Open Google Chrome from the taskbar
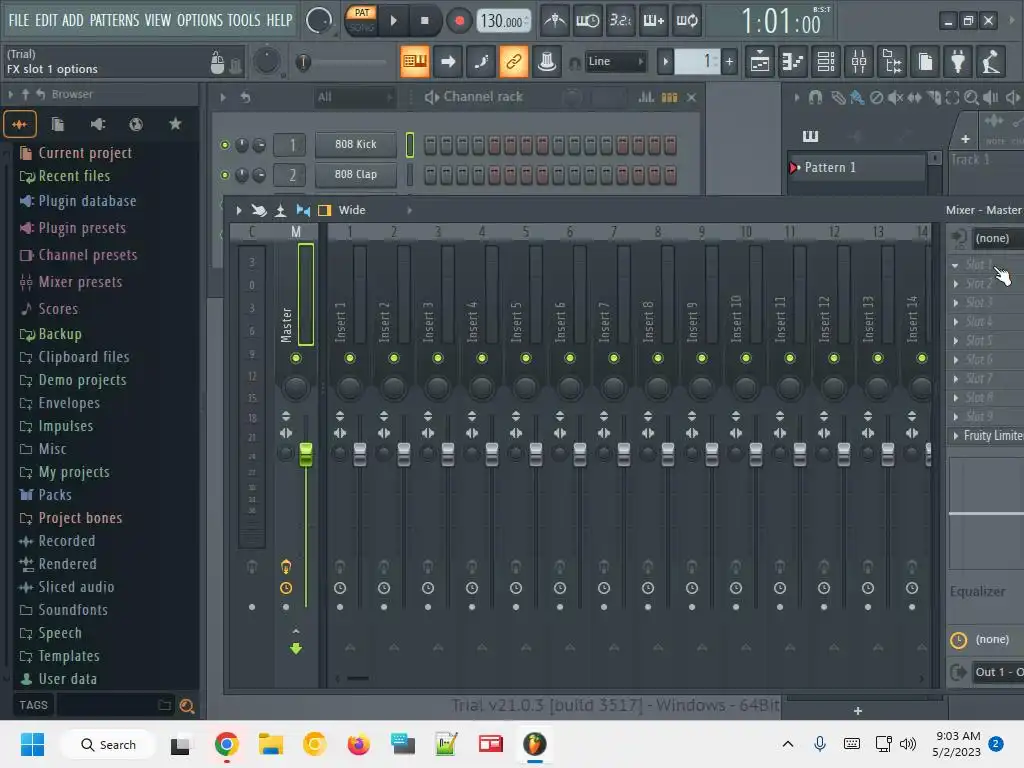1024x768 pixels. tap(226, 744)
